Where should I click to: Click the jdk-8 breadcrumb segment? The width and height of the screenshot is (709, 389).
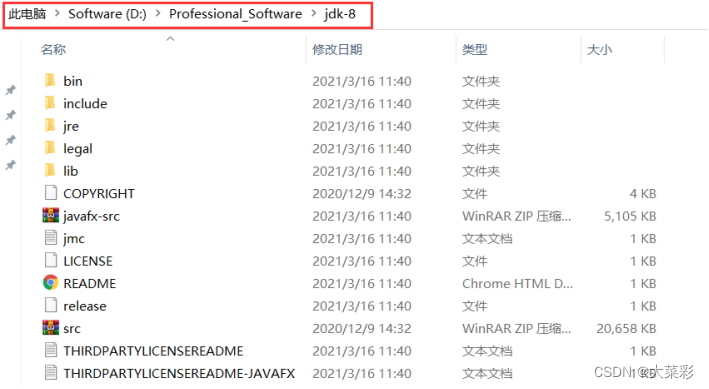pos(340,14)
